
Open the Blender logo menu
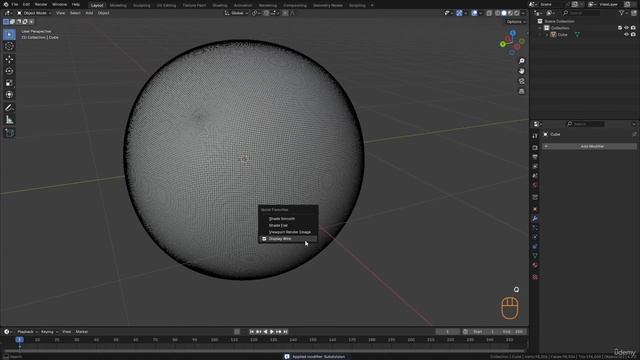5,4
